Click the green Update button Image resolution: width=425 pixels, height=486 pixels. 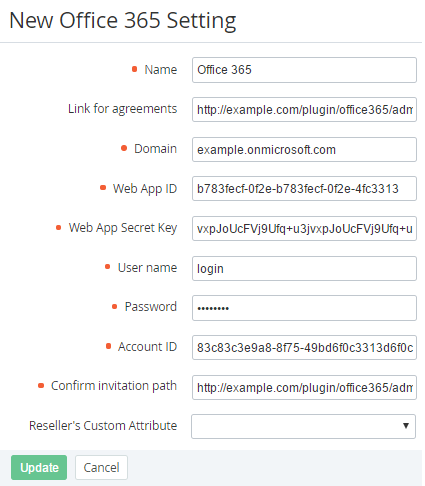click(39, 467)
